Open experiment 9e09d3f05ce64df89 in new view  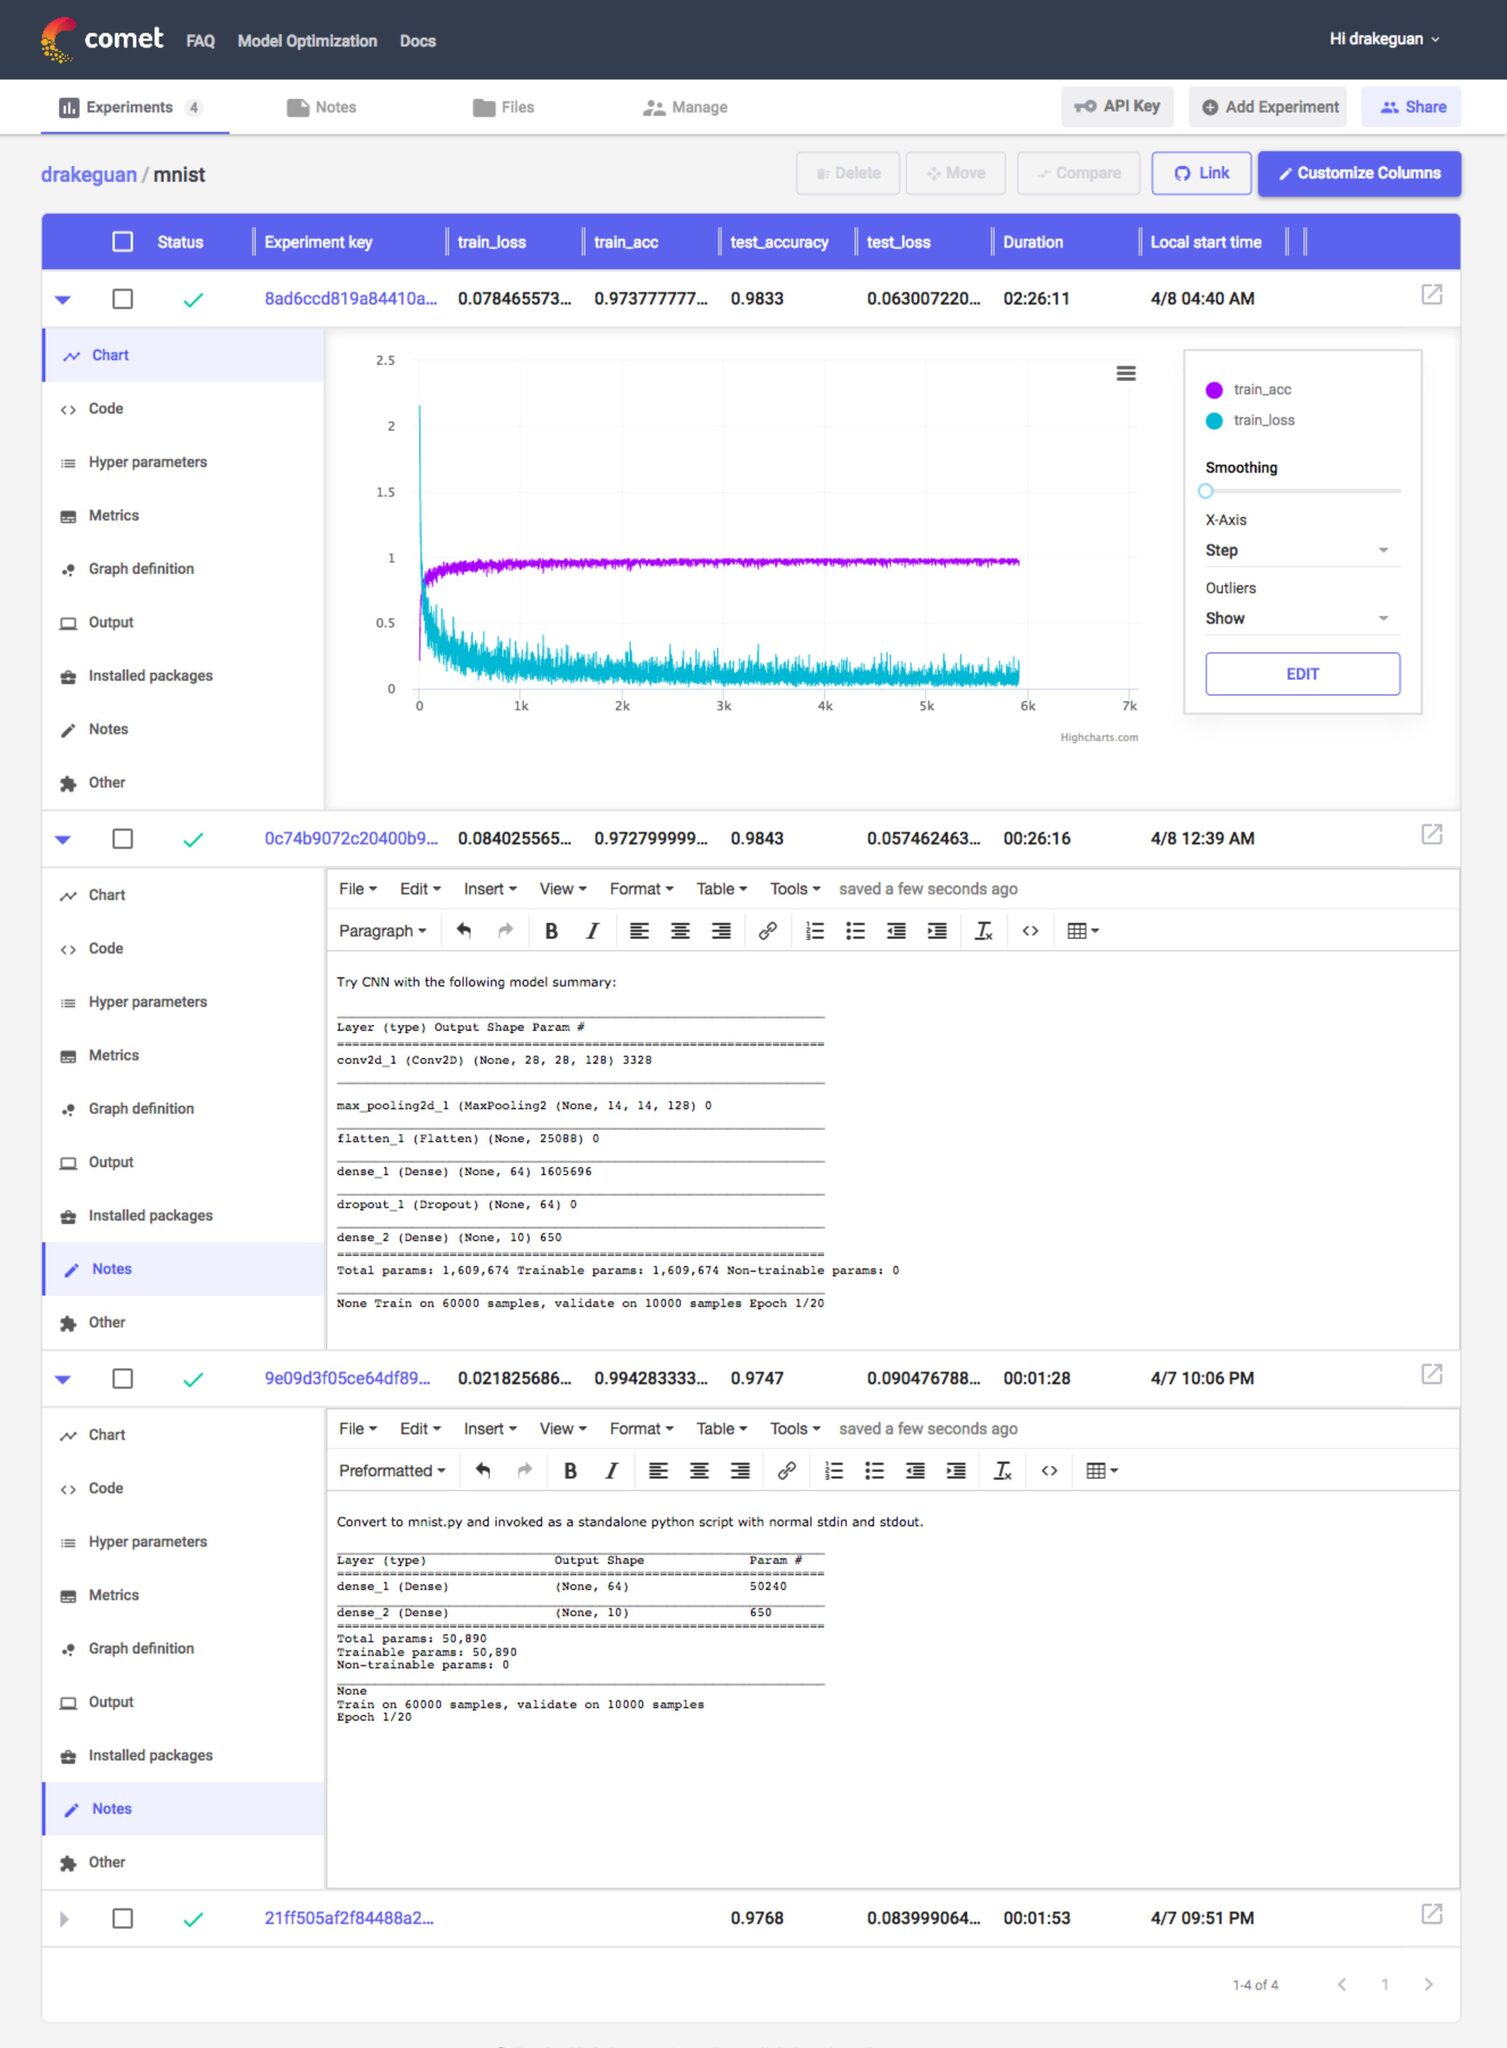tap(1431, 1374)
